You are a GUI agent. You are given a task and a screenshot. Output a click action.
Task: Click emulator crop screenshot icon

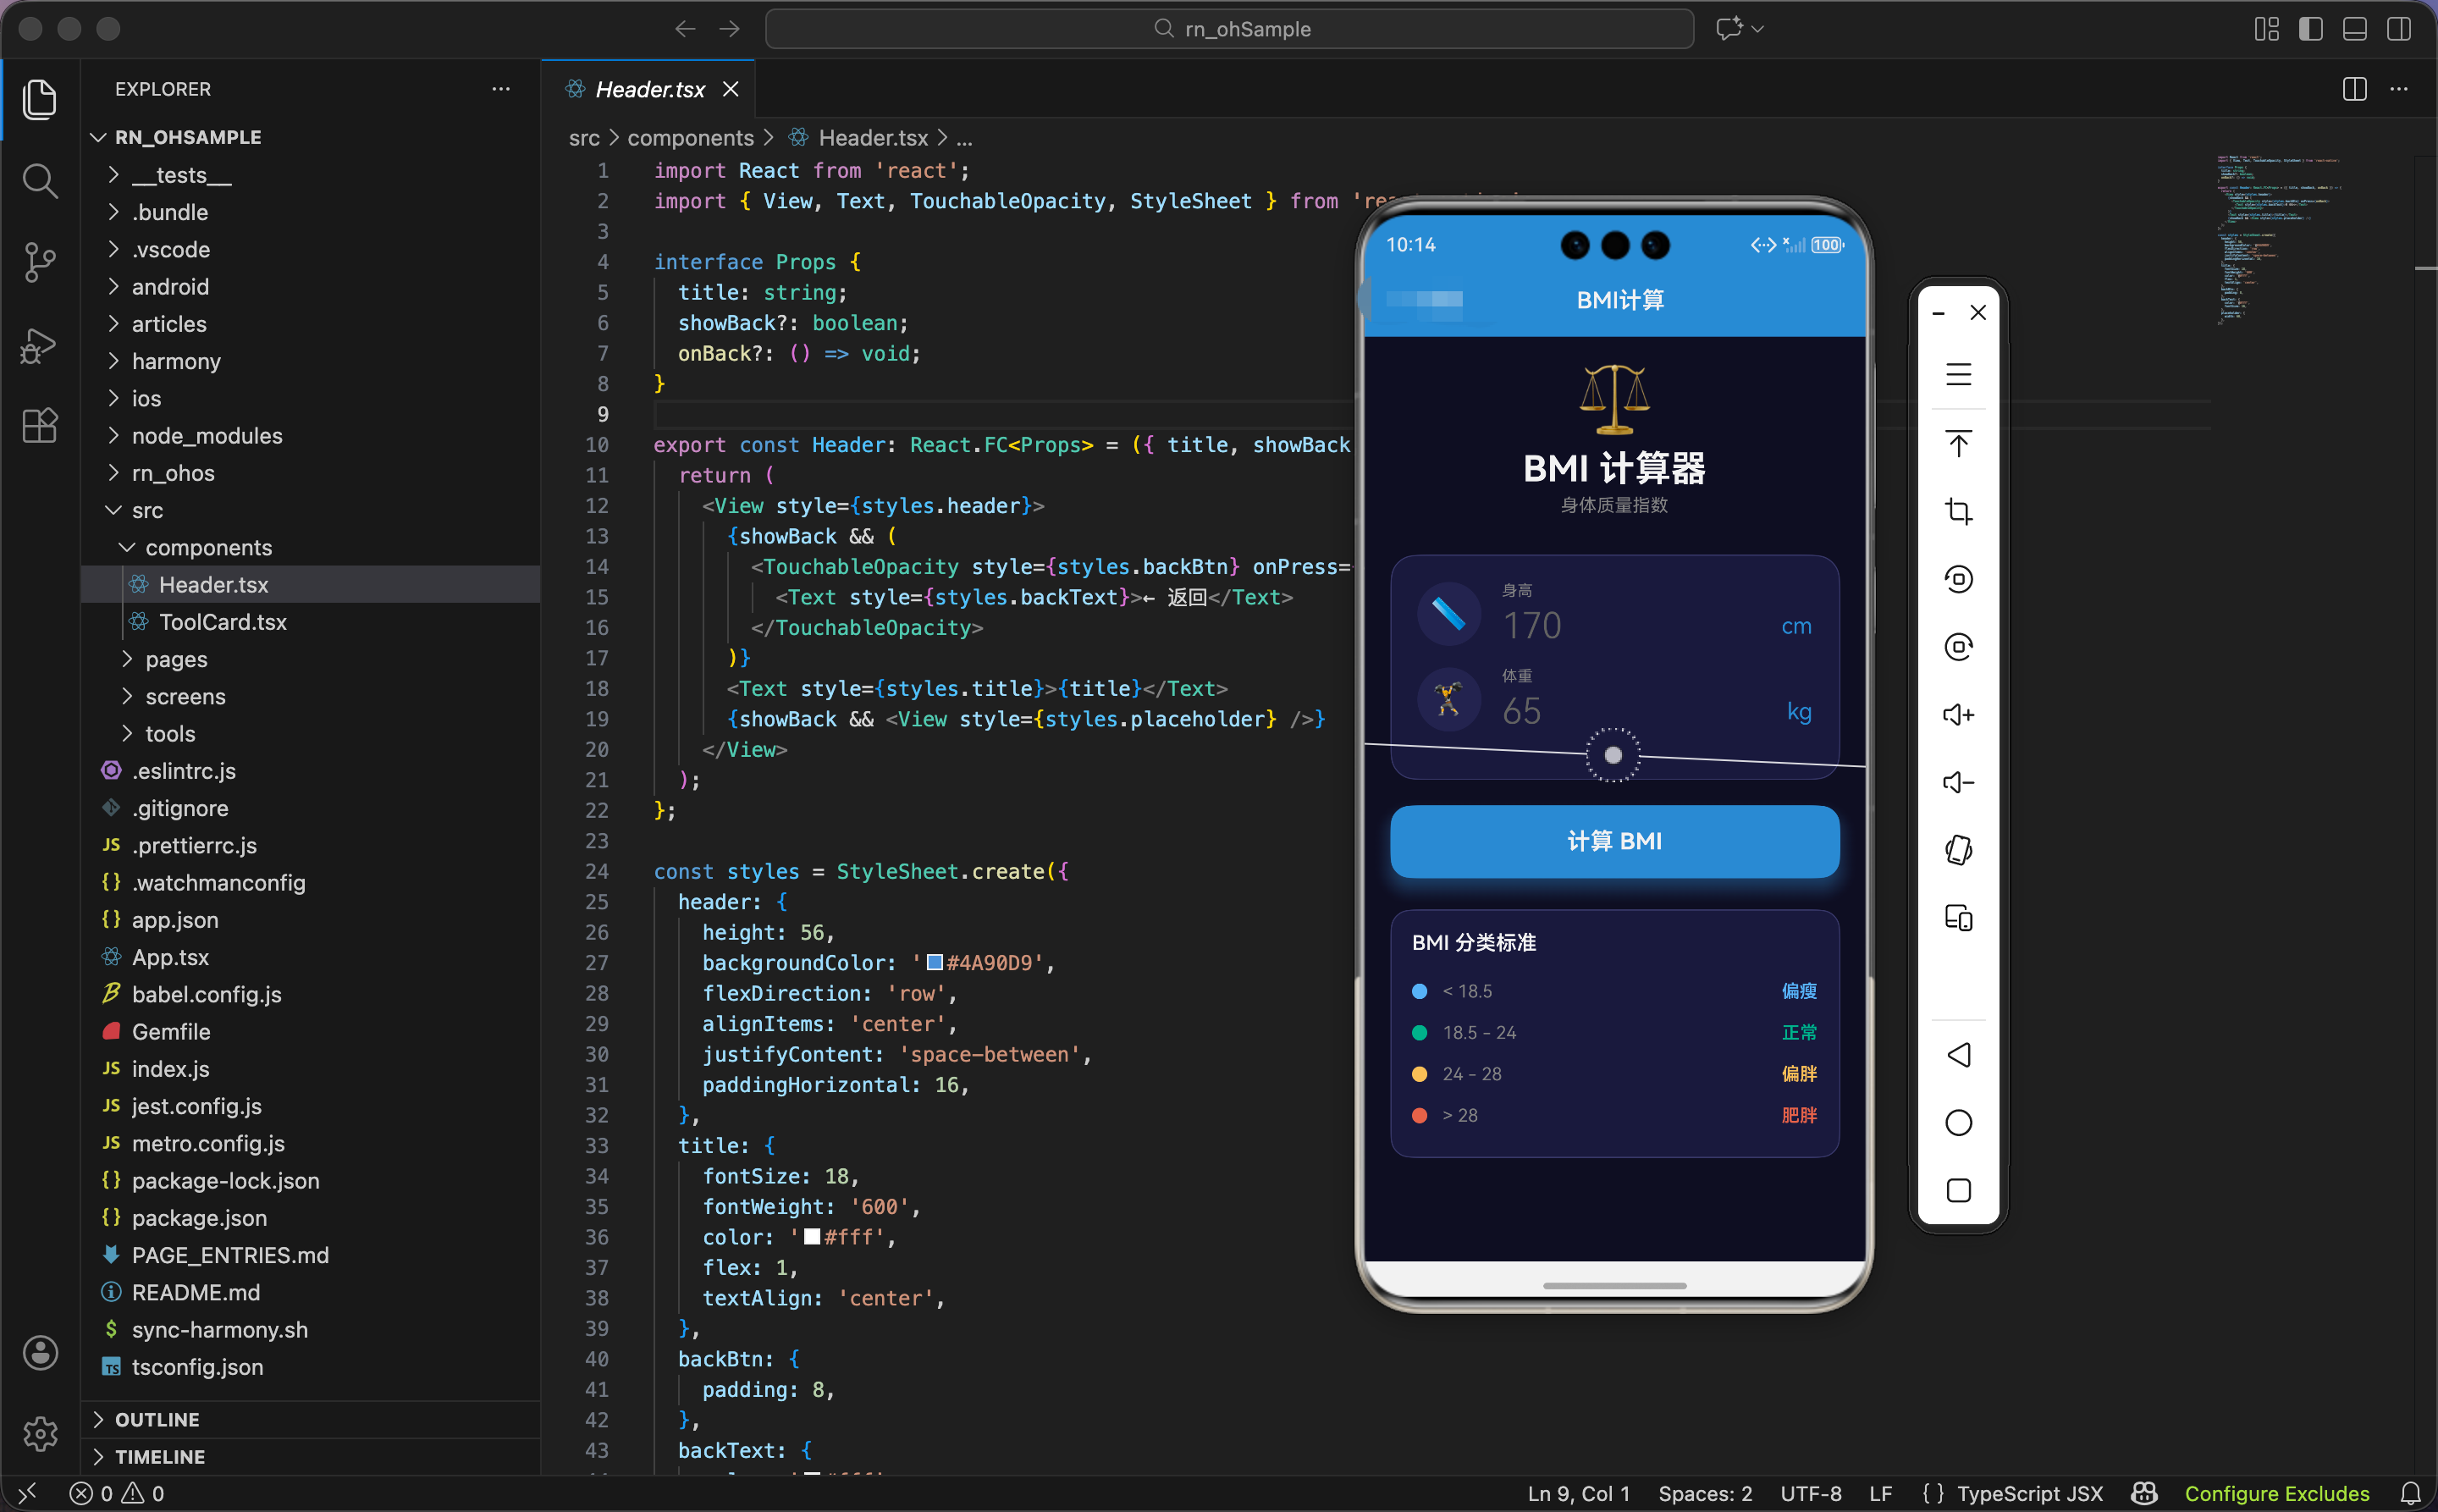(x=1958, y=512)
